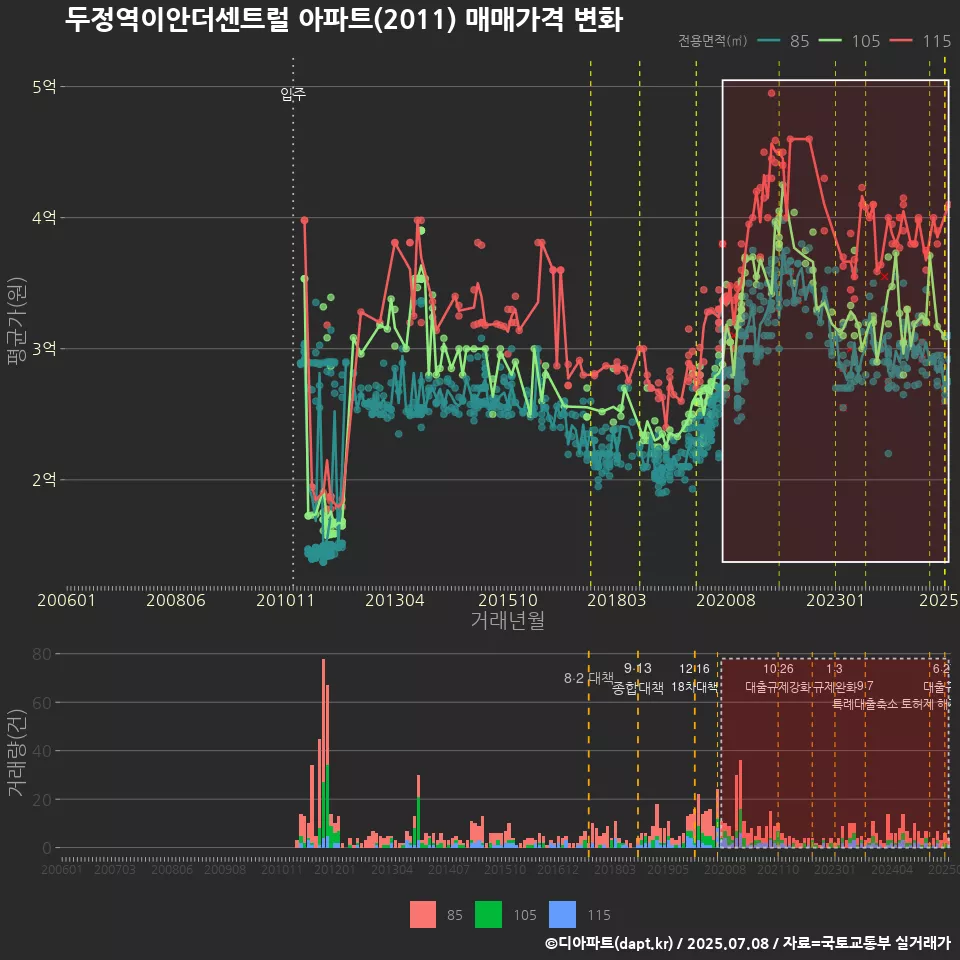The width and height of the screenshot is (960, 960).
Task: Click the 거래량(건) axis title
Action: [x=16, y=752]
